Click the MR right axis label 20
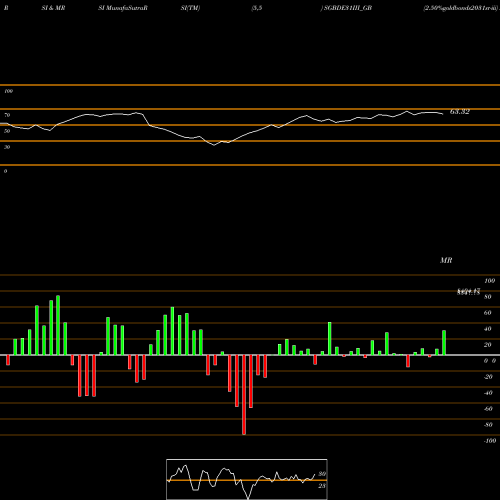The height and width of the screenshot is (500, 500). click(x=488, y=345)
